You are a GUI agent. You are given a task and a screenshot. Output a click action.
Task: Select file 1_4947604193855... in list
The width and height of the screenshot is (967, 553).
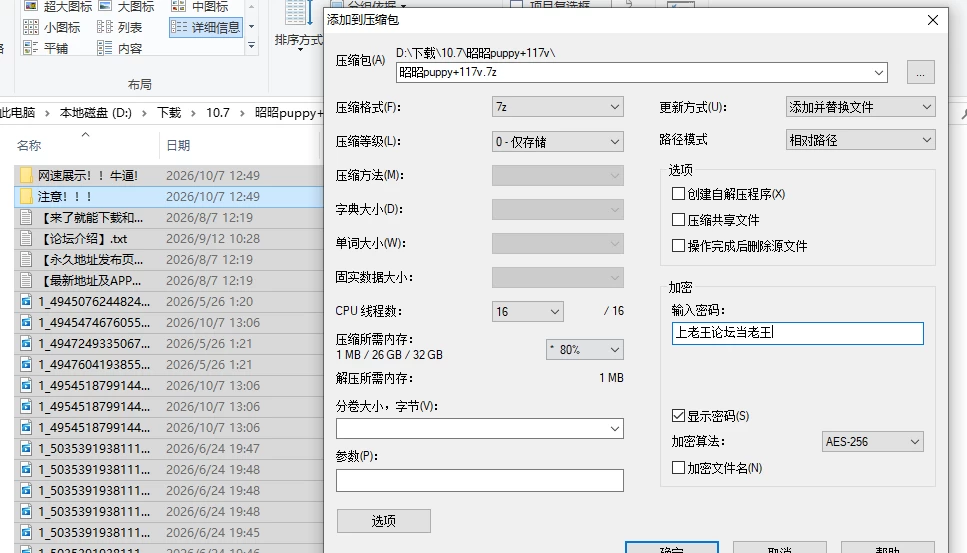[x=168, y=364]
